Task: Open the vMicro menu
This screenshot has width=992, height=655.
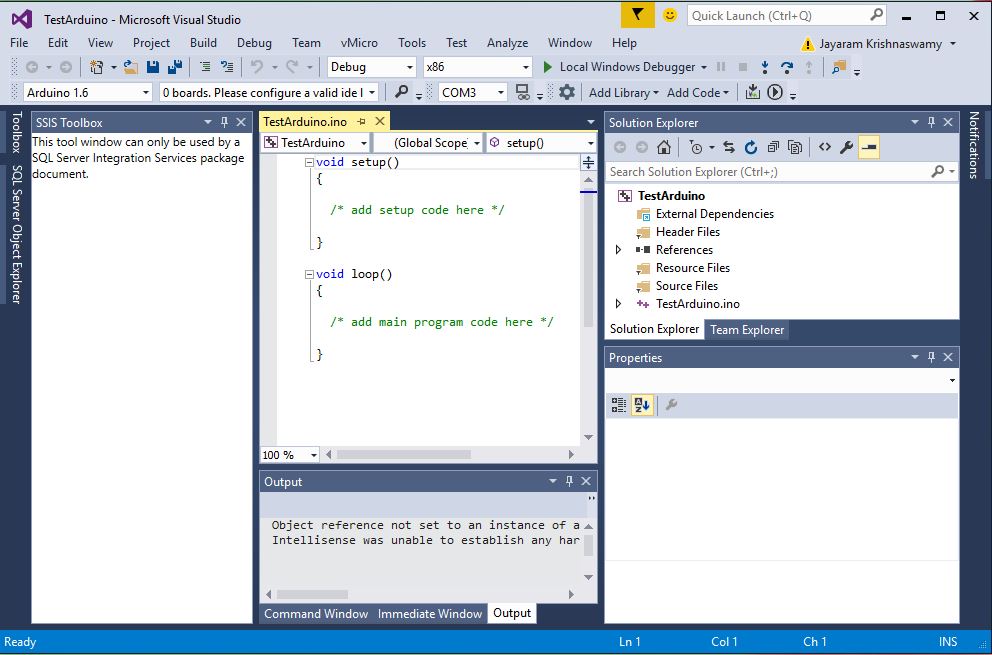Action: tap(360, 43)
